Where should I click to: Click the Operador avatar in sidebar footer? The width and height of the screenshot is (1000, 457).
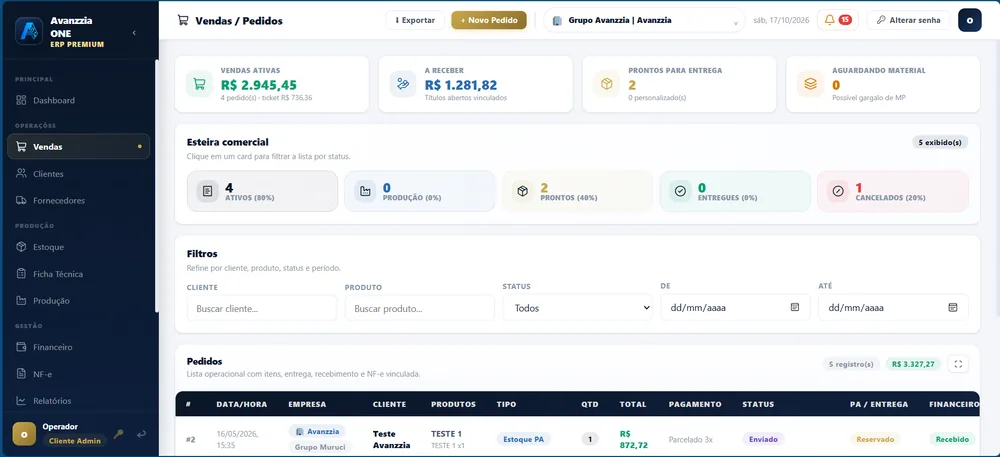point(24,434)
